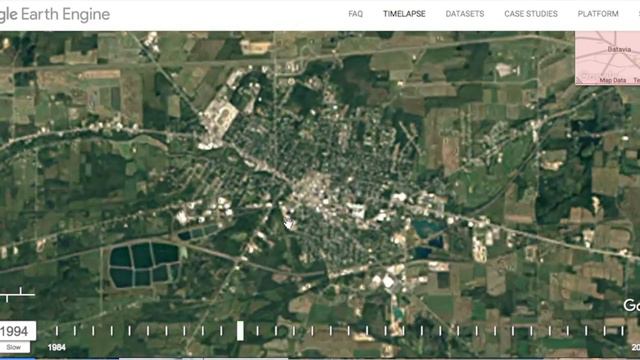Grab the timeline slider handle at 1994
Viewport: 640px width, 360px height.
click(x=240, y=330)
